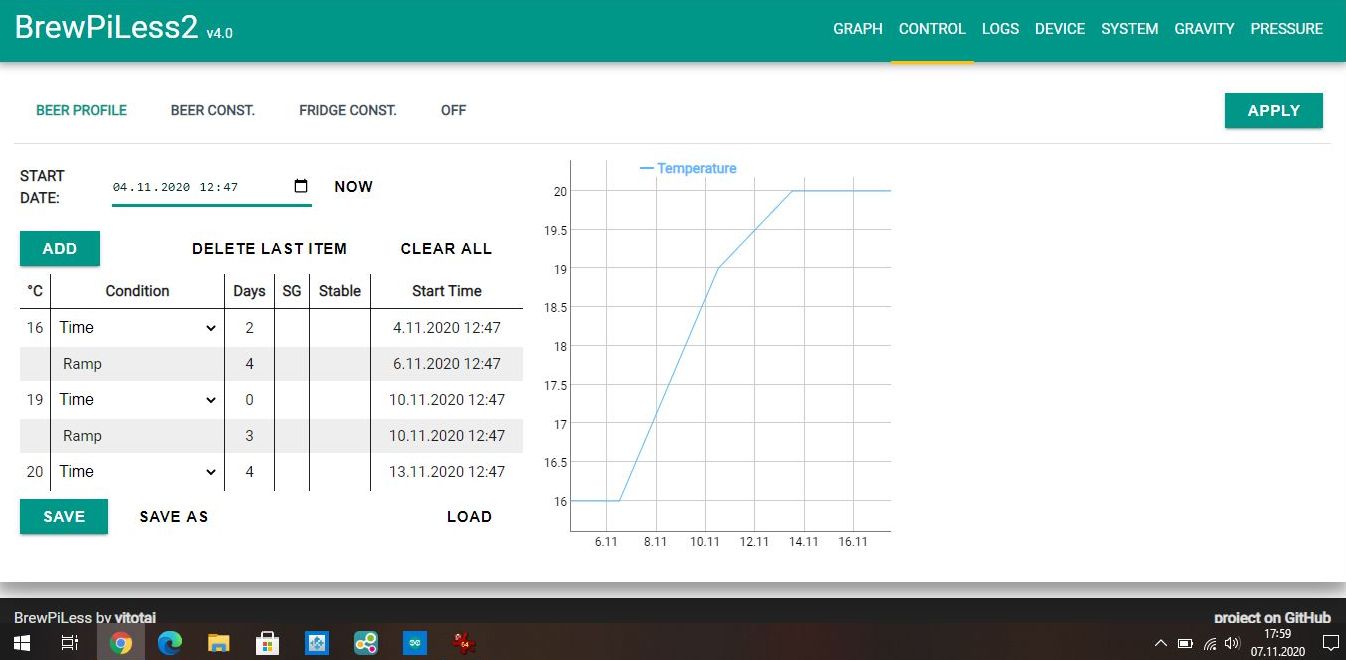
Task: Click the BrewPiLess2 title logo
Action: [107, 27]
